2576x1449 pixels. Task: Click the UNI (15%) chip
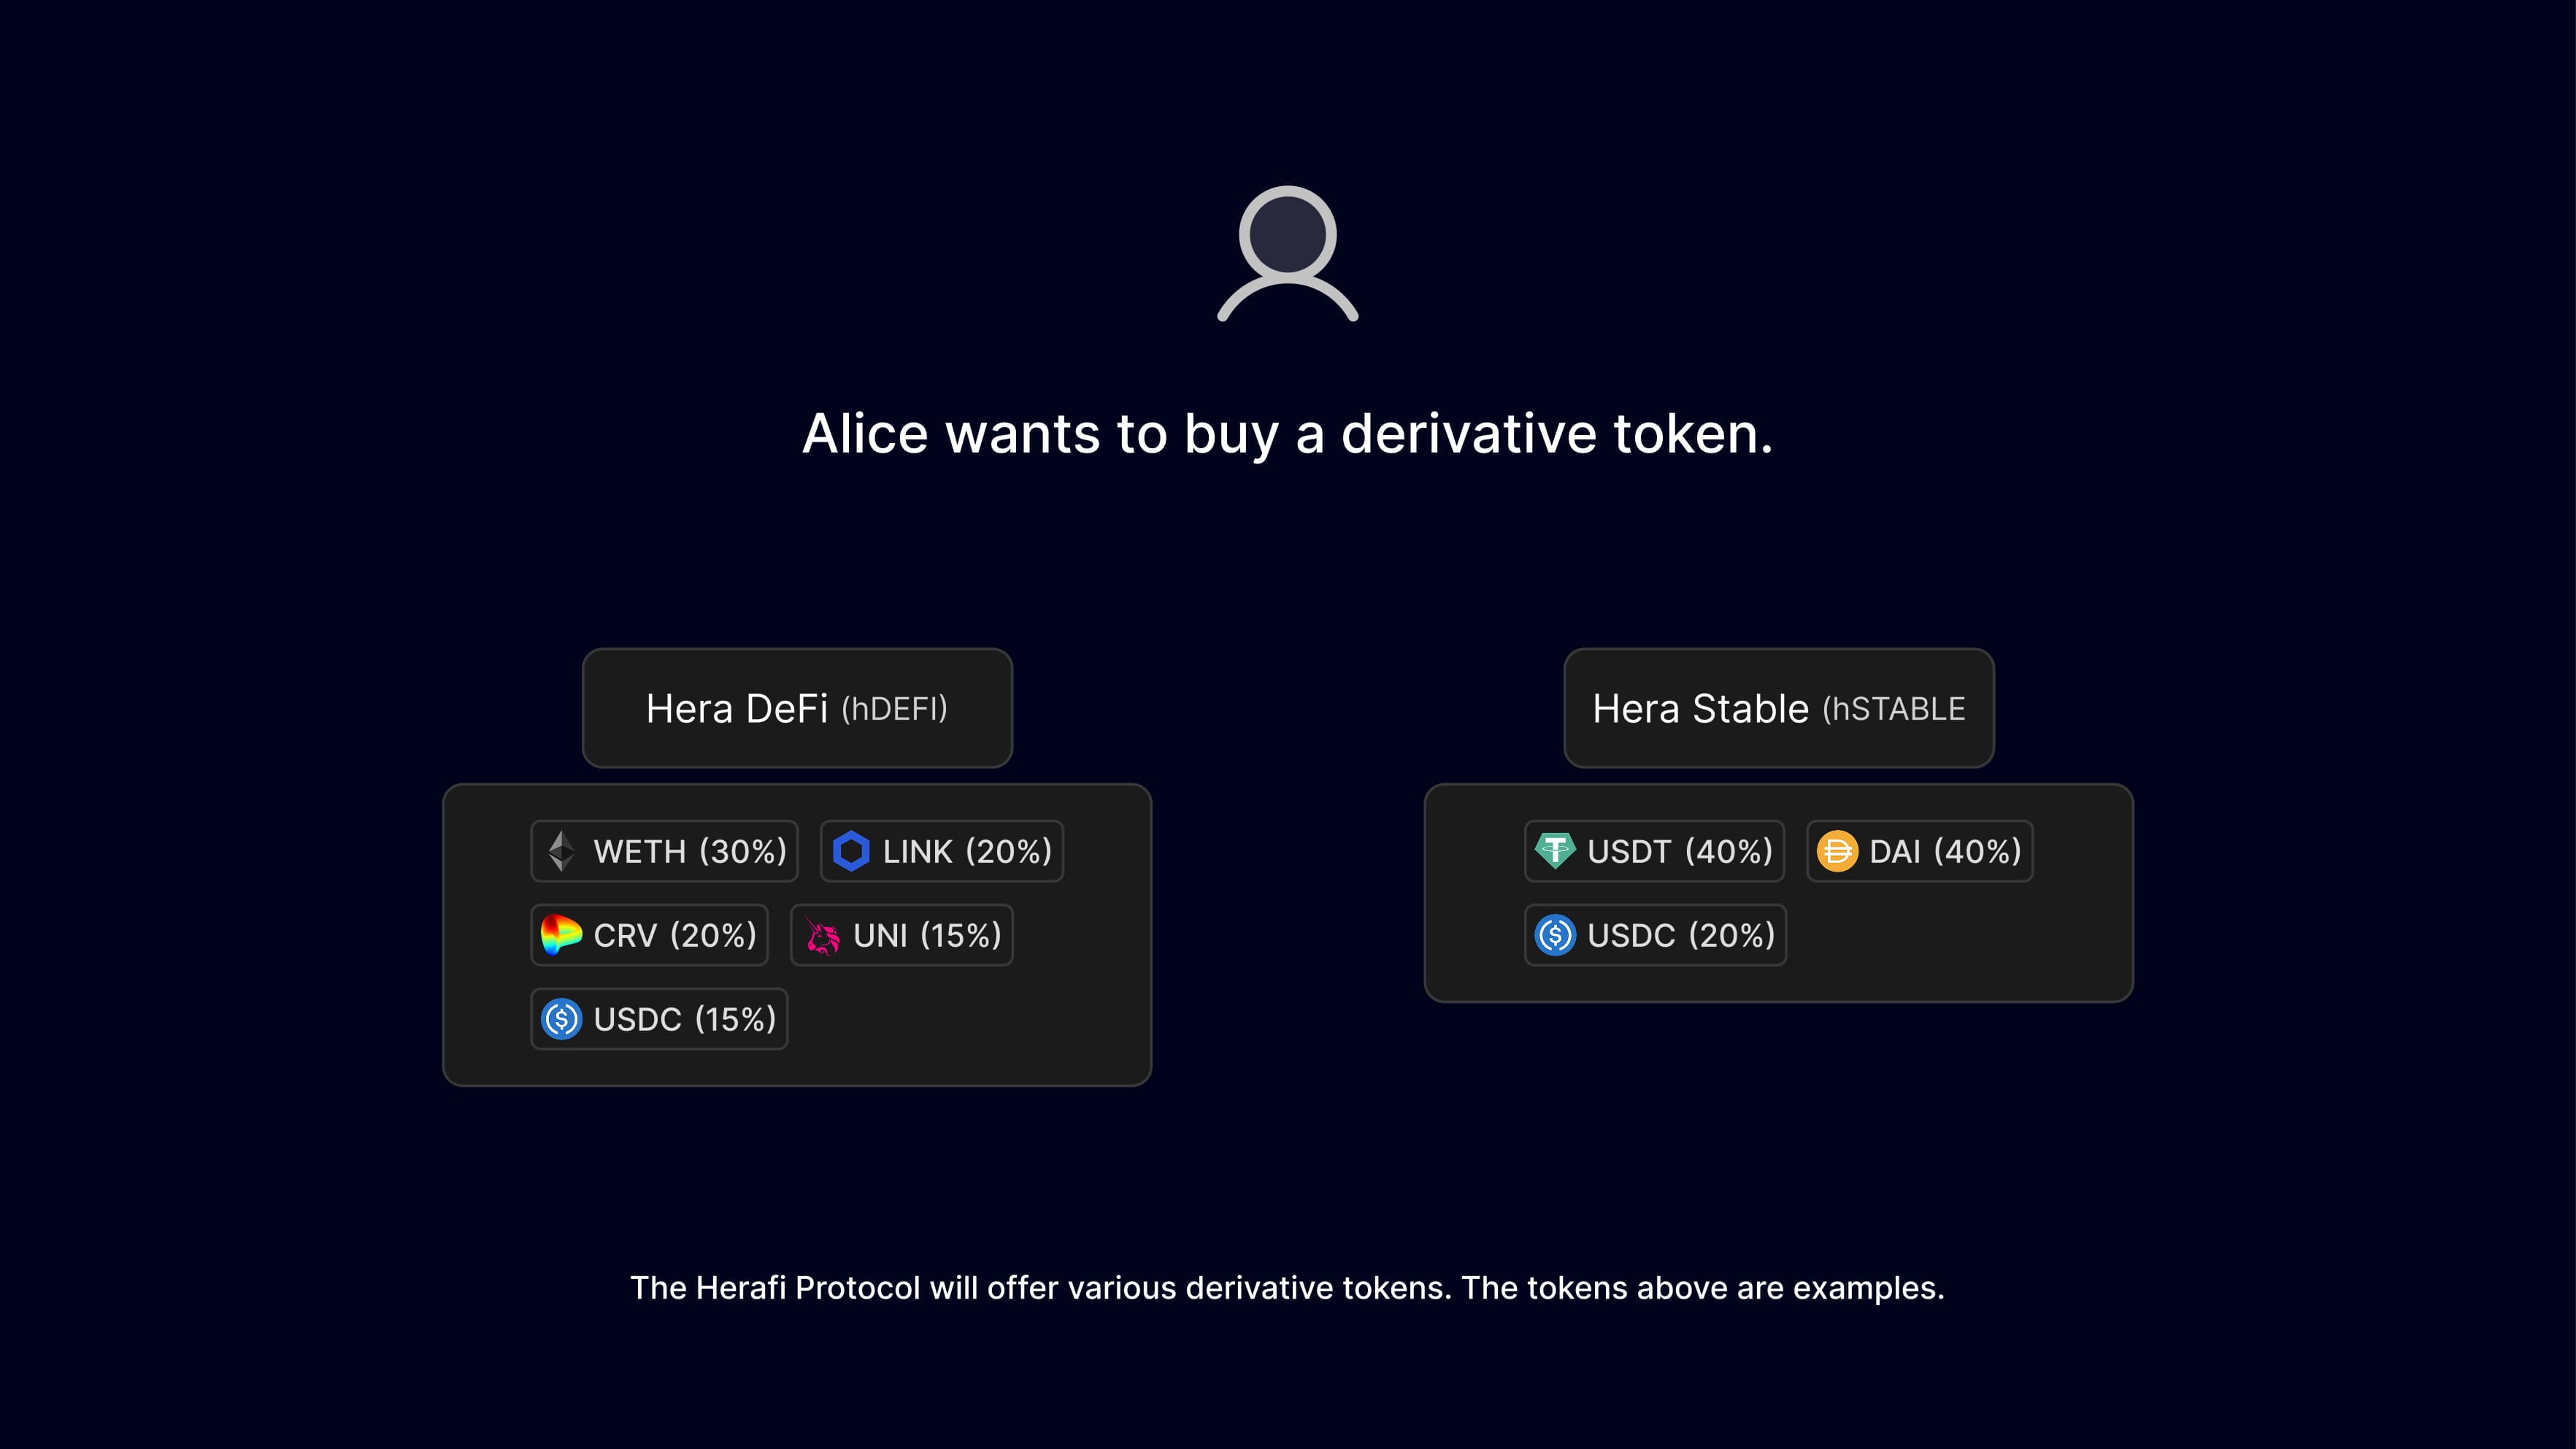coord(901,935)
